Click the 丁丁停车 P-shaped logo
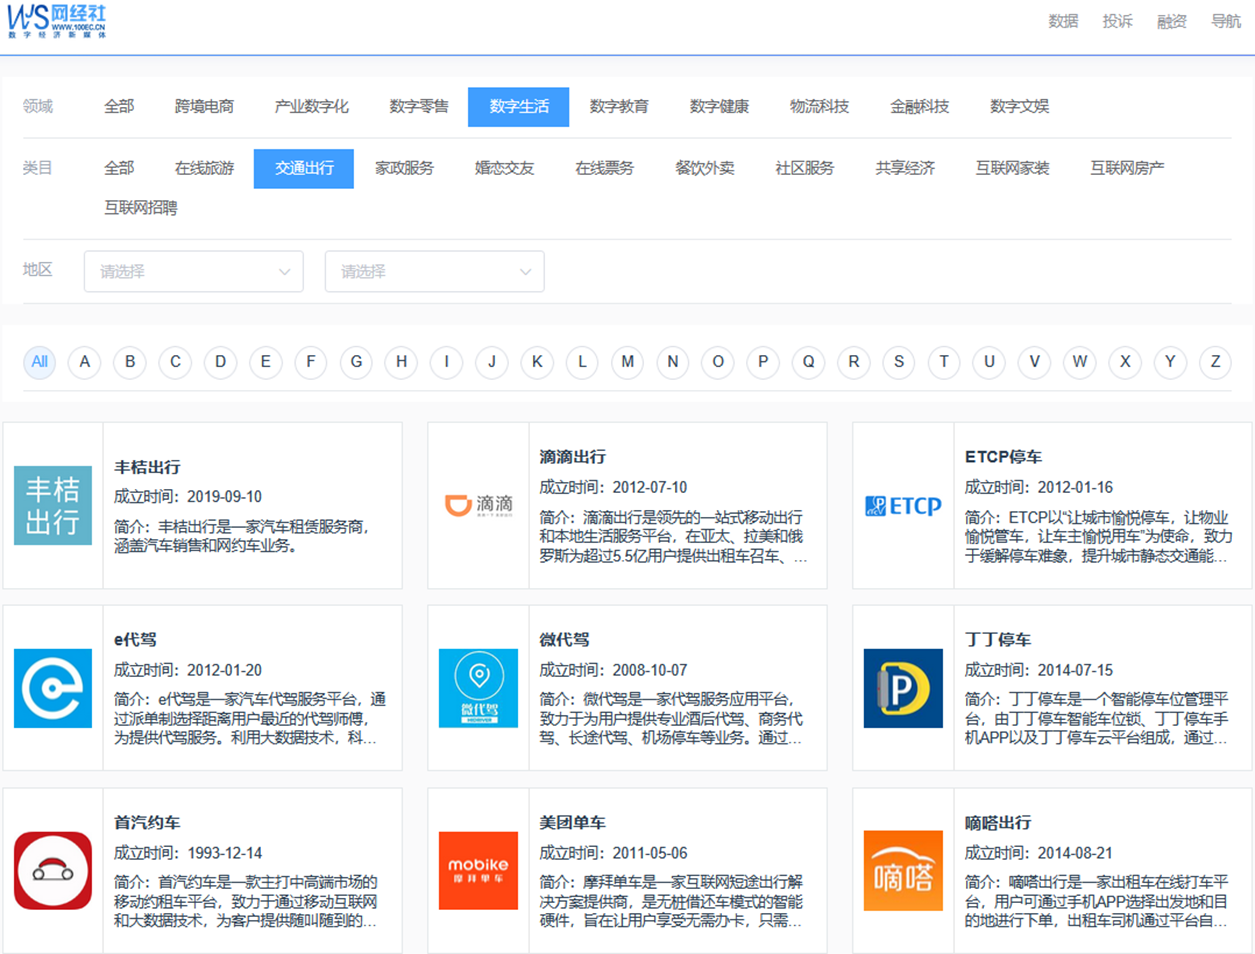This screenshot has height=954, width=1255. tap(903, 687)
